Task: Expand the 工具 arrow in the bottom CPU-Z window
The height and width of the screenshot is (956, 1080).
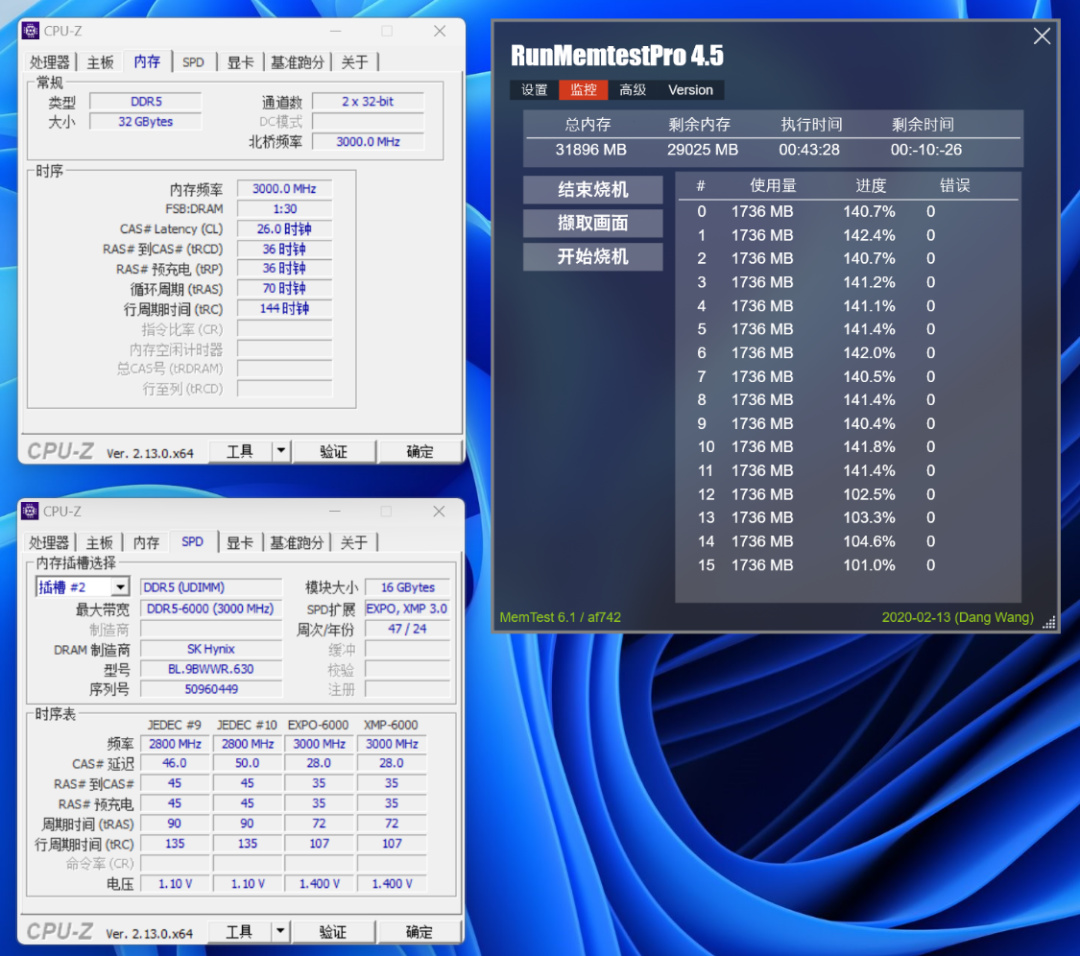Action: click(x=281, y=932)
